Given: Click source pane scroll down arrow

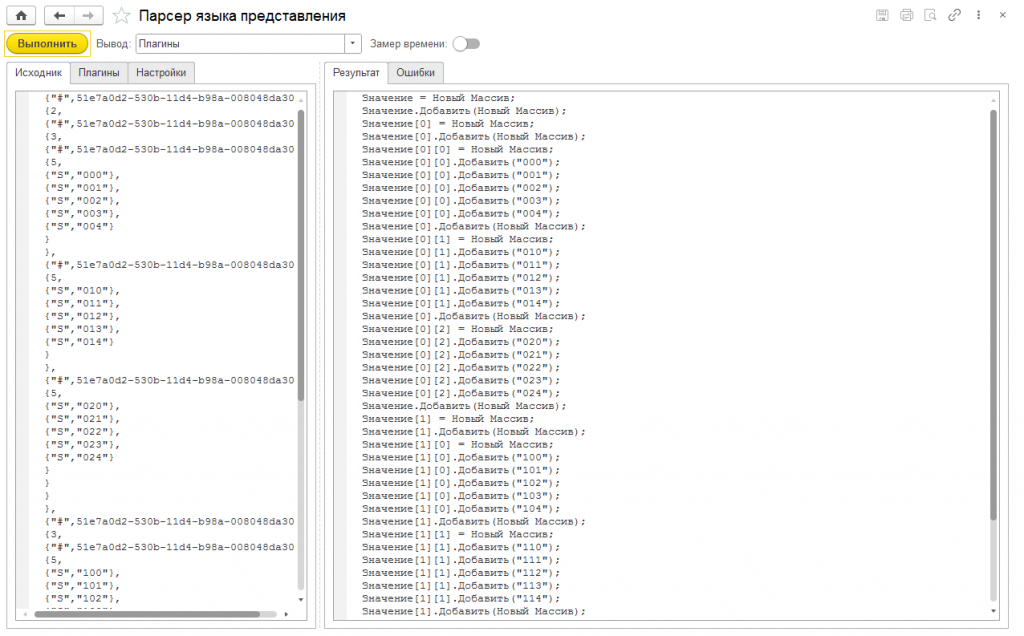Looking at the screenshot, I should tap(301, 599).
